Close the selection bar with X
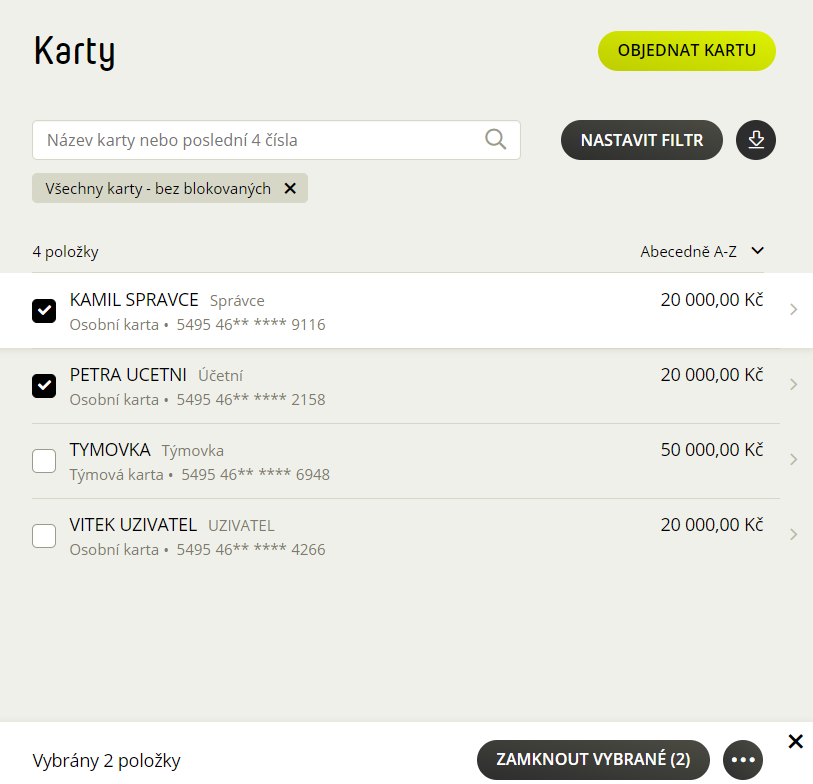The width and height of the screenshot is (813, 784). [795, 741]
